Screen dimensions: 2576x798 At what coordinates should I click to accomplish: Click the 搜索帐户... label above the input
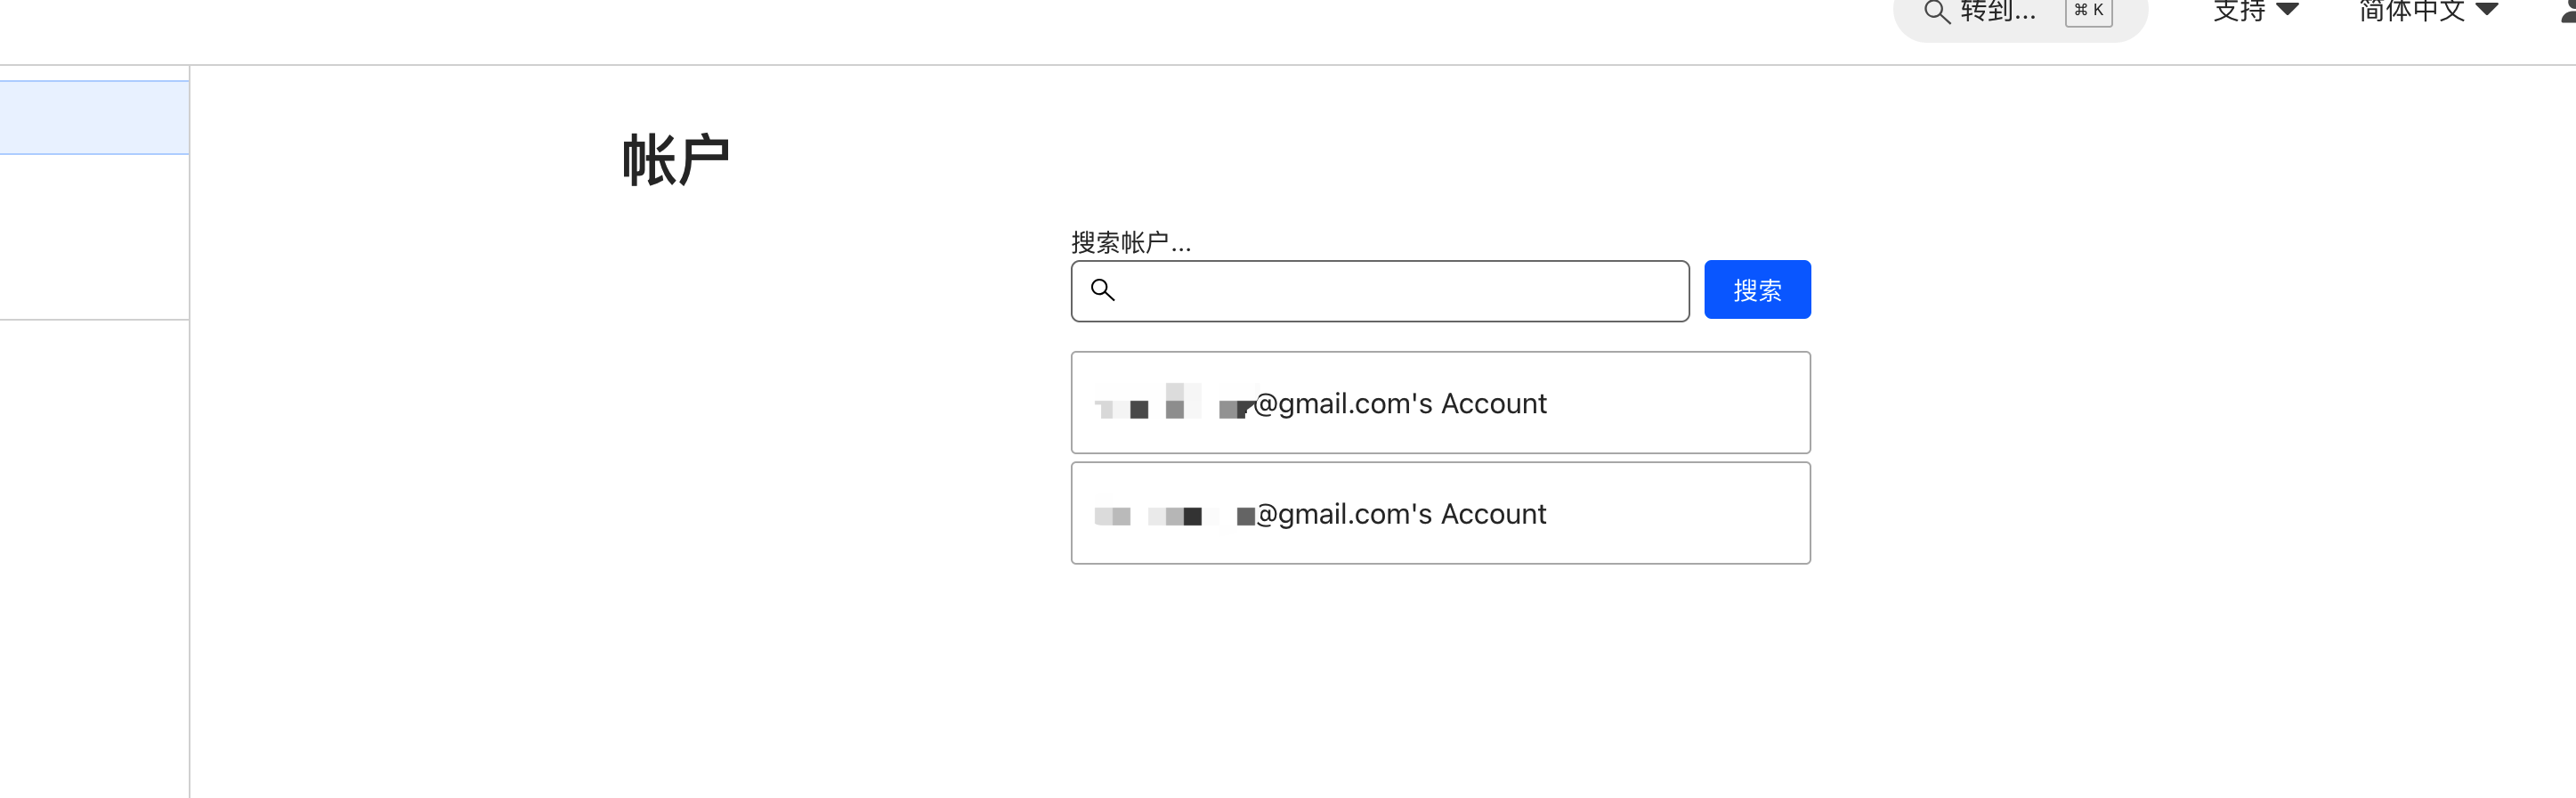(x=1130, y=242)
